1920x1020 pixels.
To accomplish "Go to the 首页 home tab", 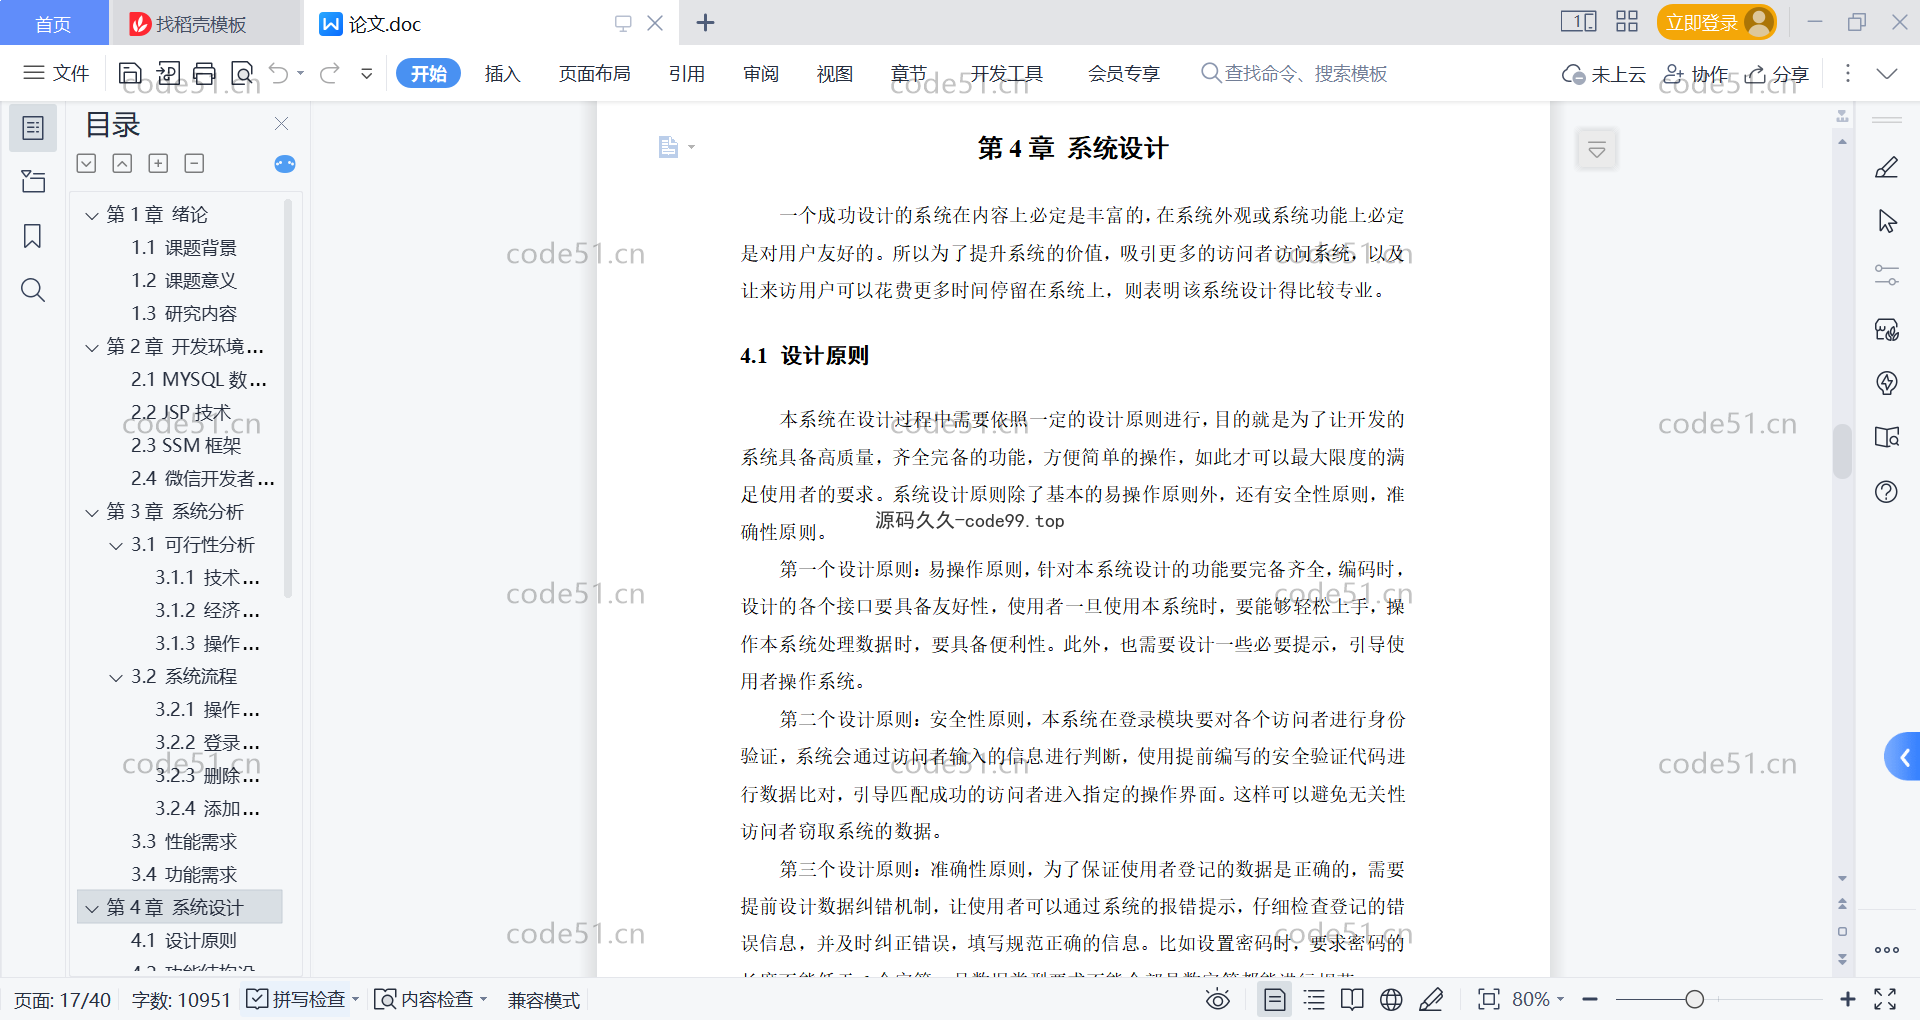I will (53, 23).
